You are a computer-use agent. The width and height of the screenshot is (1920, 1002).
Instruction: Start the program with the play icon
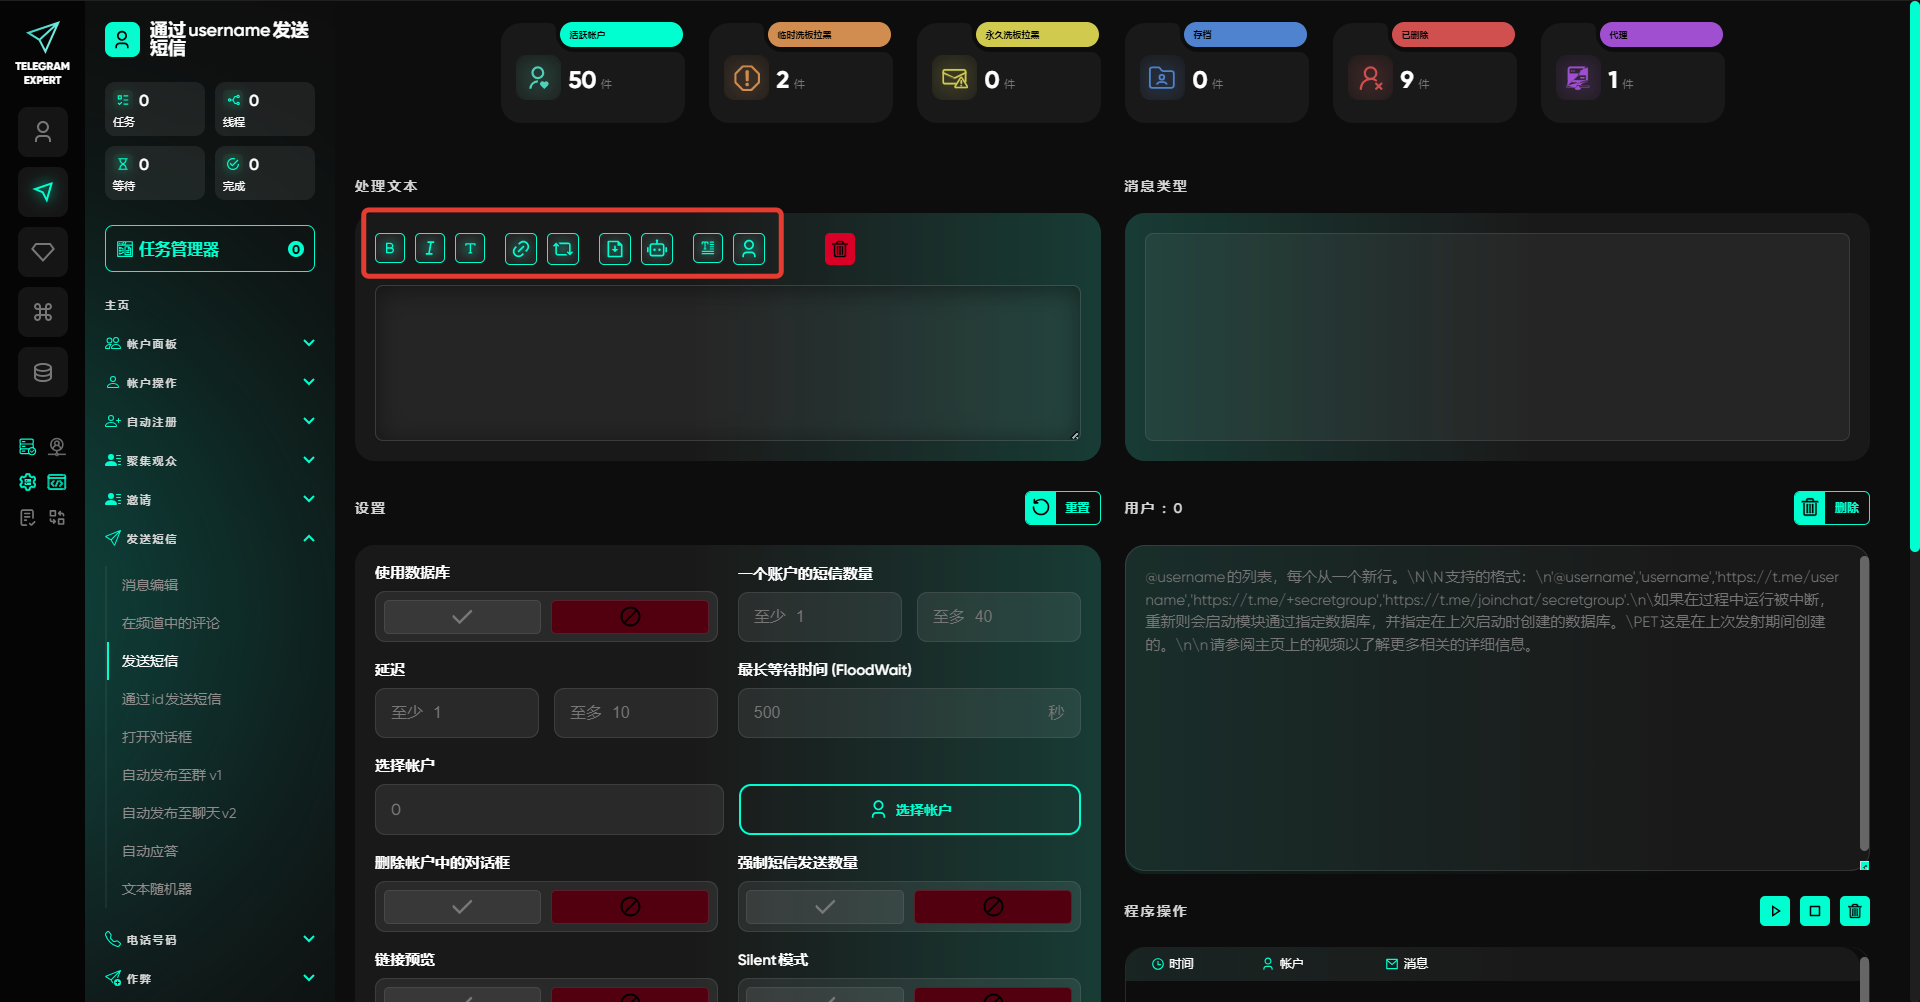click(1775, 911)
